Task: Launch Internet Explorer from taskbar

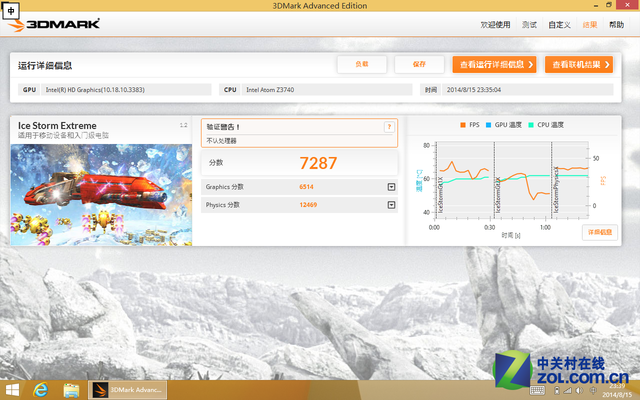Action: (x=41, y=390)
